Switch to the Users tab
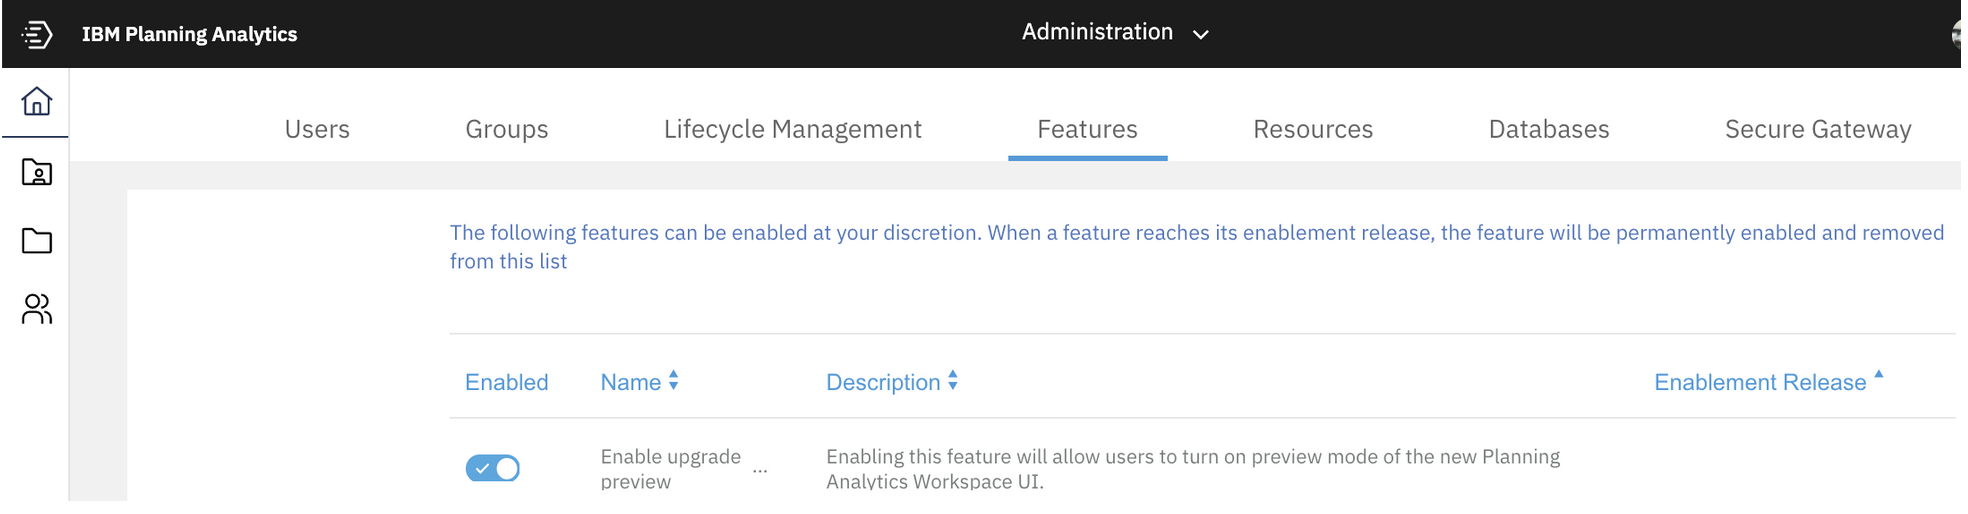The width and height of the screenshot is (1968, 514). (x=317, y=129)
